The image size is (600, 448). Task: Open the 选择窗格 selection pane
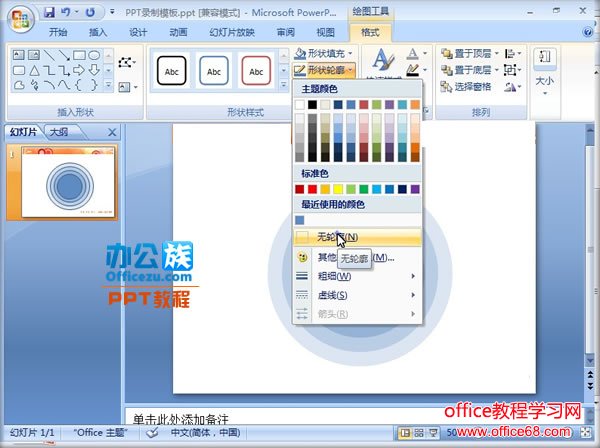click(466, 87)
